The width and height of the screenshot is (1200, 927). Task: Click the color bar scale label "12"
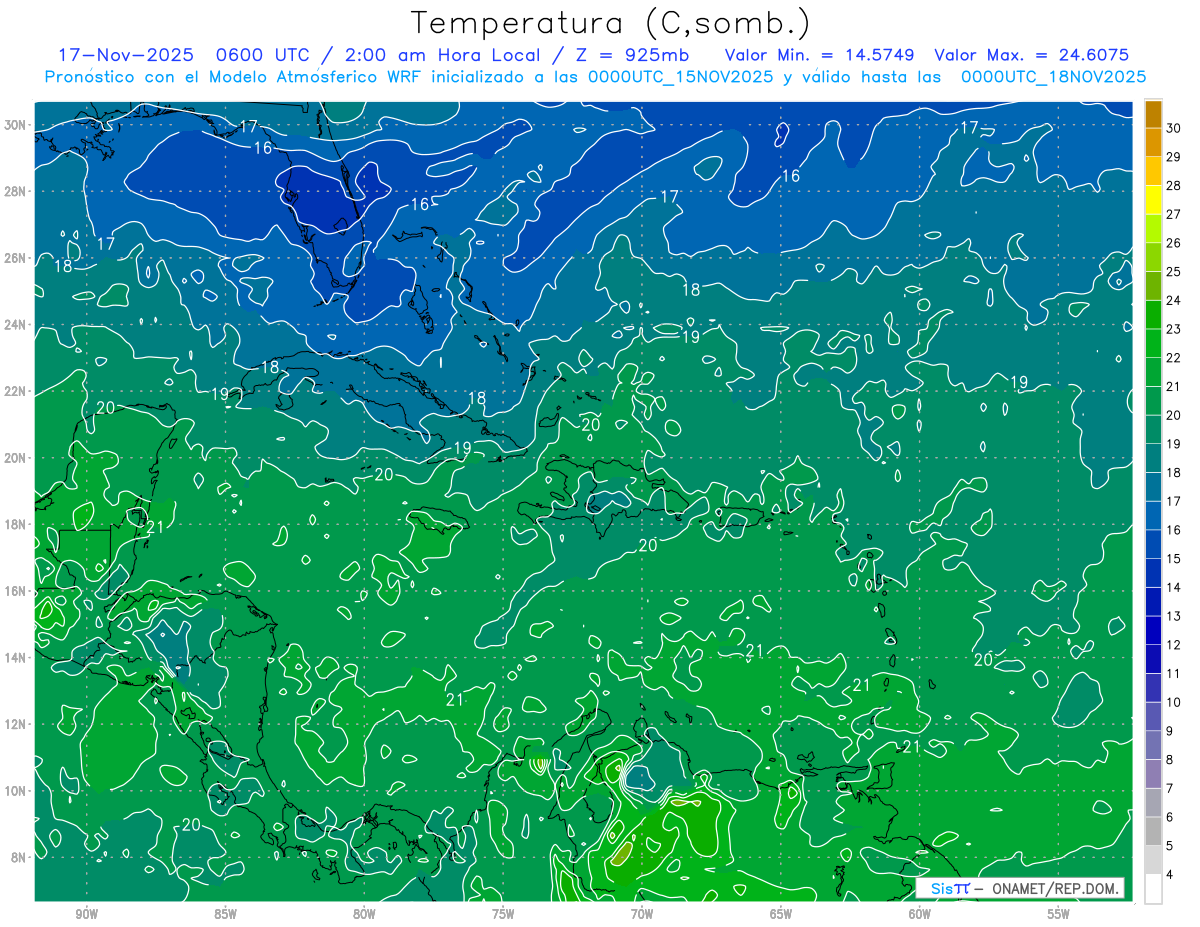tap(1173, 645)
